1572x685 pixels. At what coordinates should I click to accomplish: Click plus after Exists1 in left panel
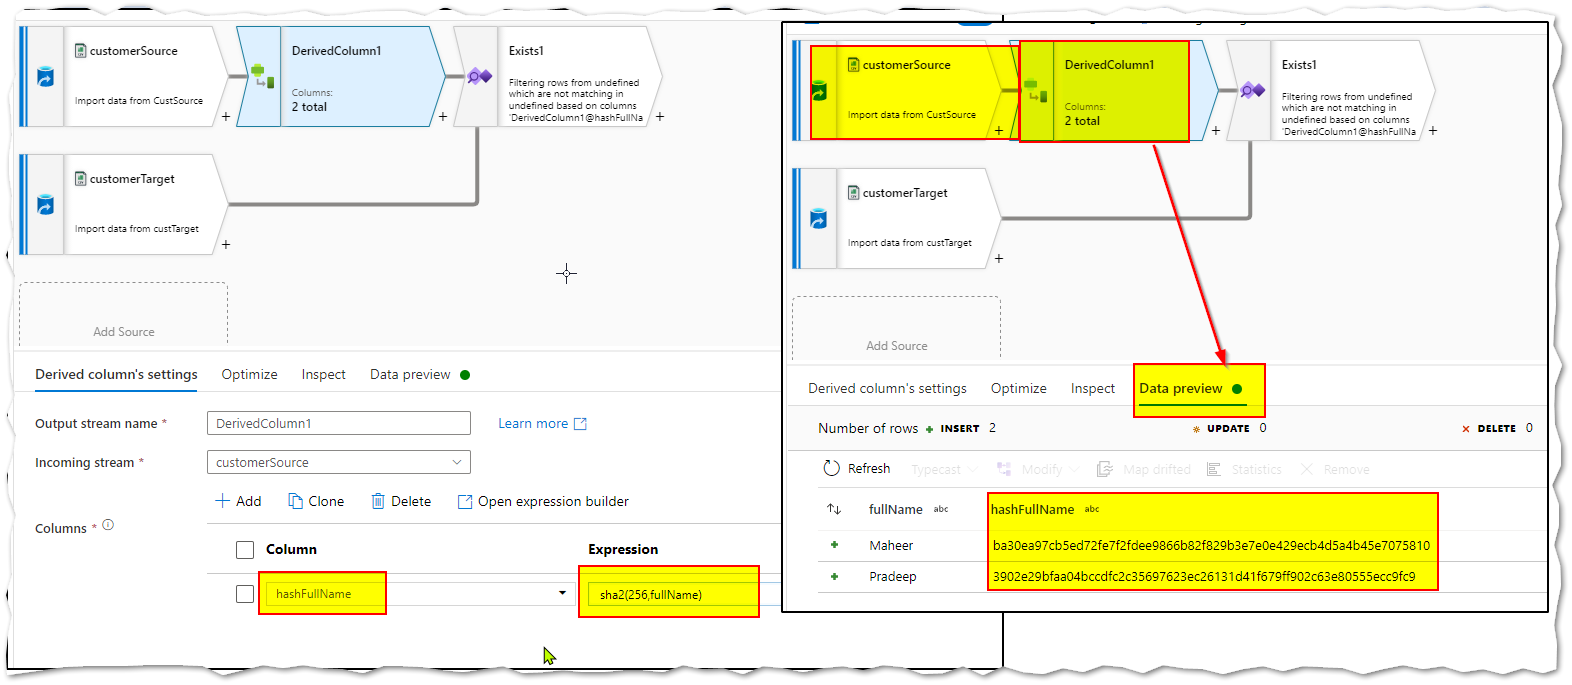(660, 117)
